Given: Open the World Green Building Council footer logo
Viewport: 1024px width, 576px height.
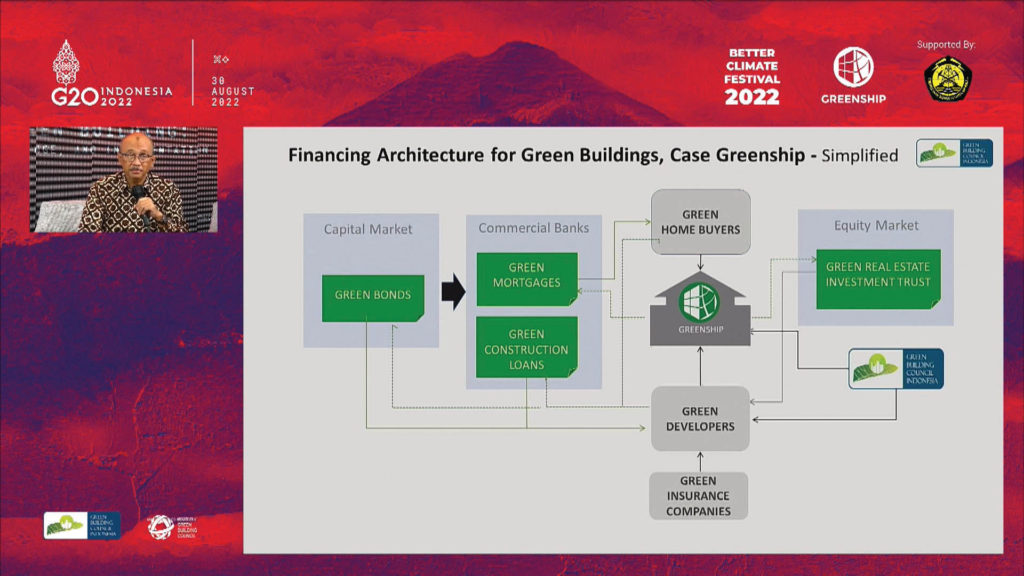Looking at the screenshot, I should pos(172,527).
